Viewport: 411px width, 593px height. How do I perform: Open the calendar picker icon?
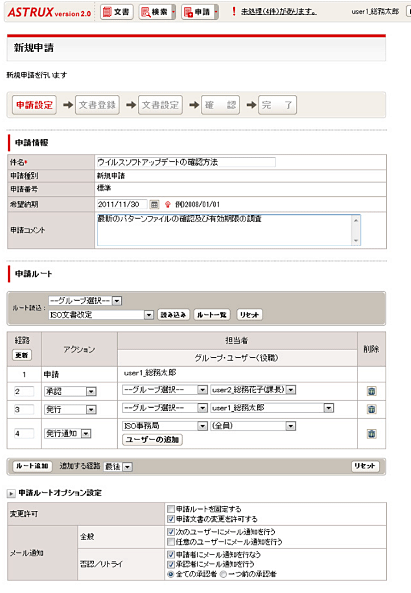click(154, 205)
